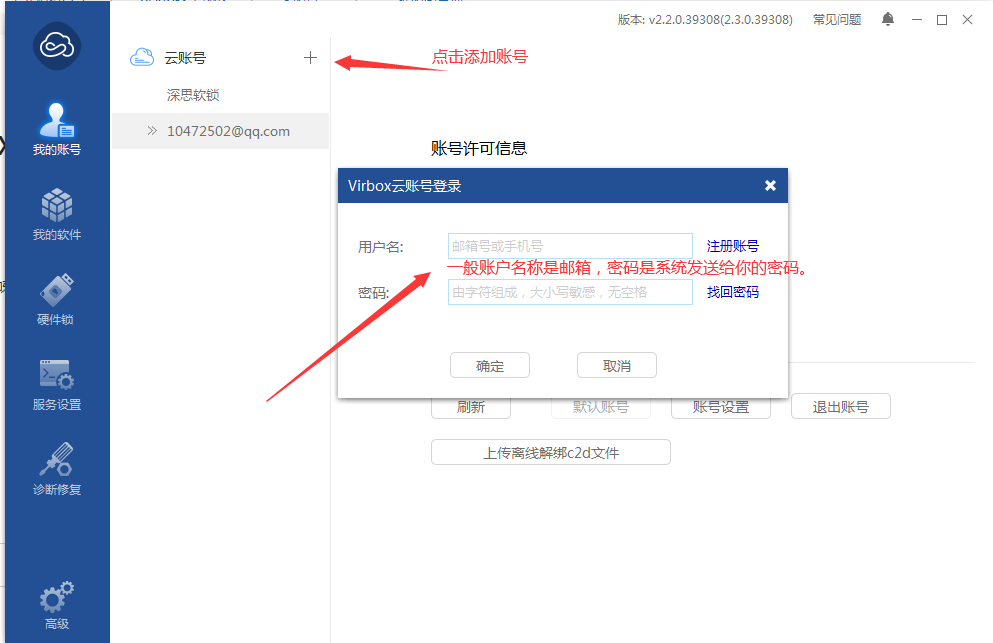Click the 用户名 input field
The height and width of the screenshot is (643, 993).
[570, 246]
